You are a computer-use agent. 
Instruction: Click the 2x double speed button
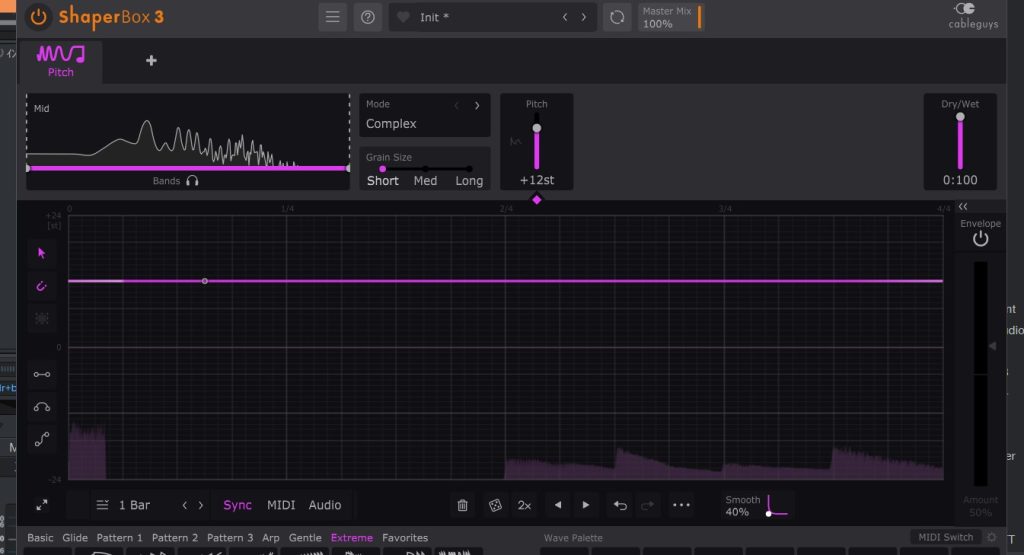tap(524, 505)
